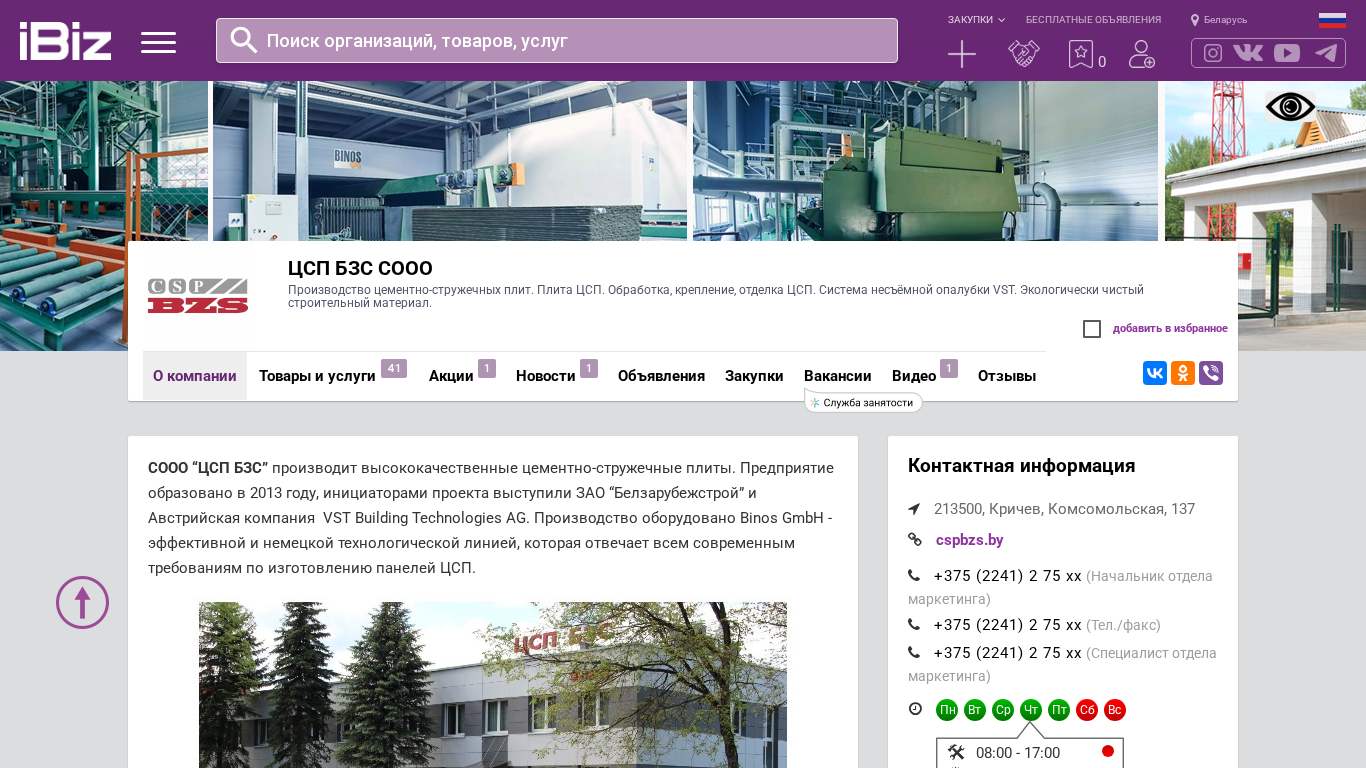Reveal the Начальник отдела маркетинга phone number
The width and height of the screenshot is (1366, 768).
pos(1008,576)
